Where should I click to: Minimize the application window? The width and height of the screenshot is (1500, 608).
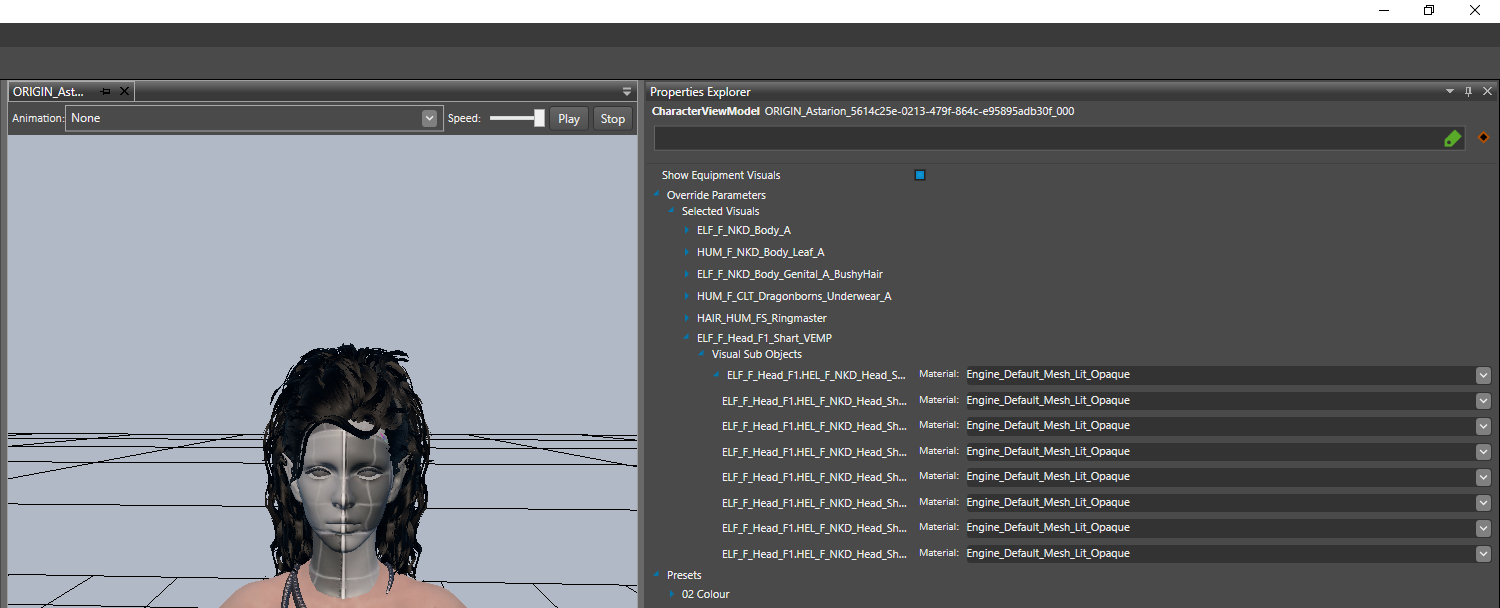1384,10
